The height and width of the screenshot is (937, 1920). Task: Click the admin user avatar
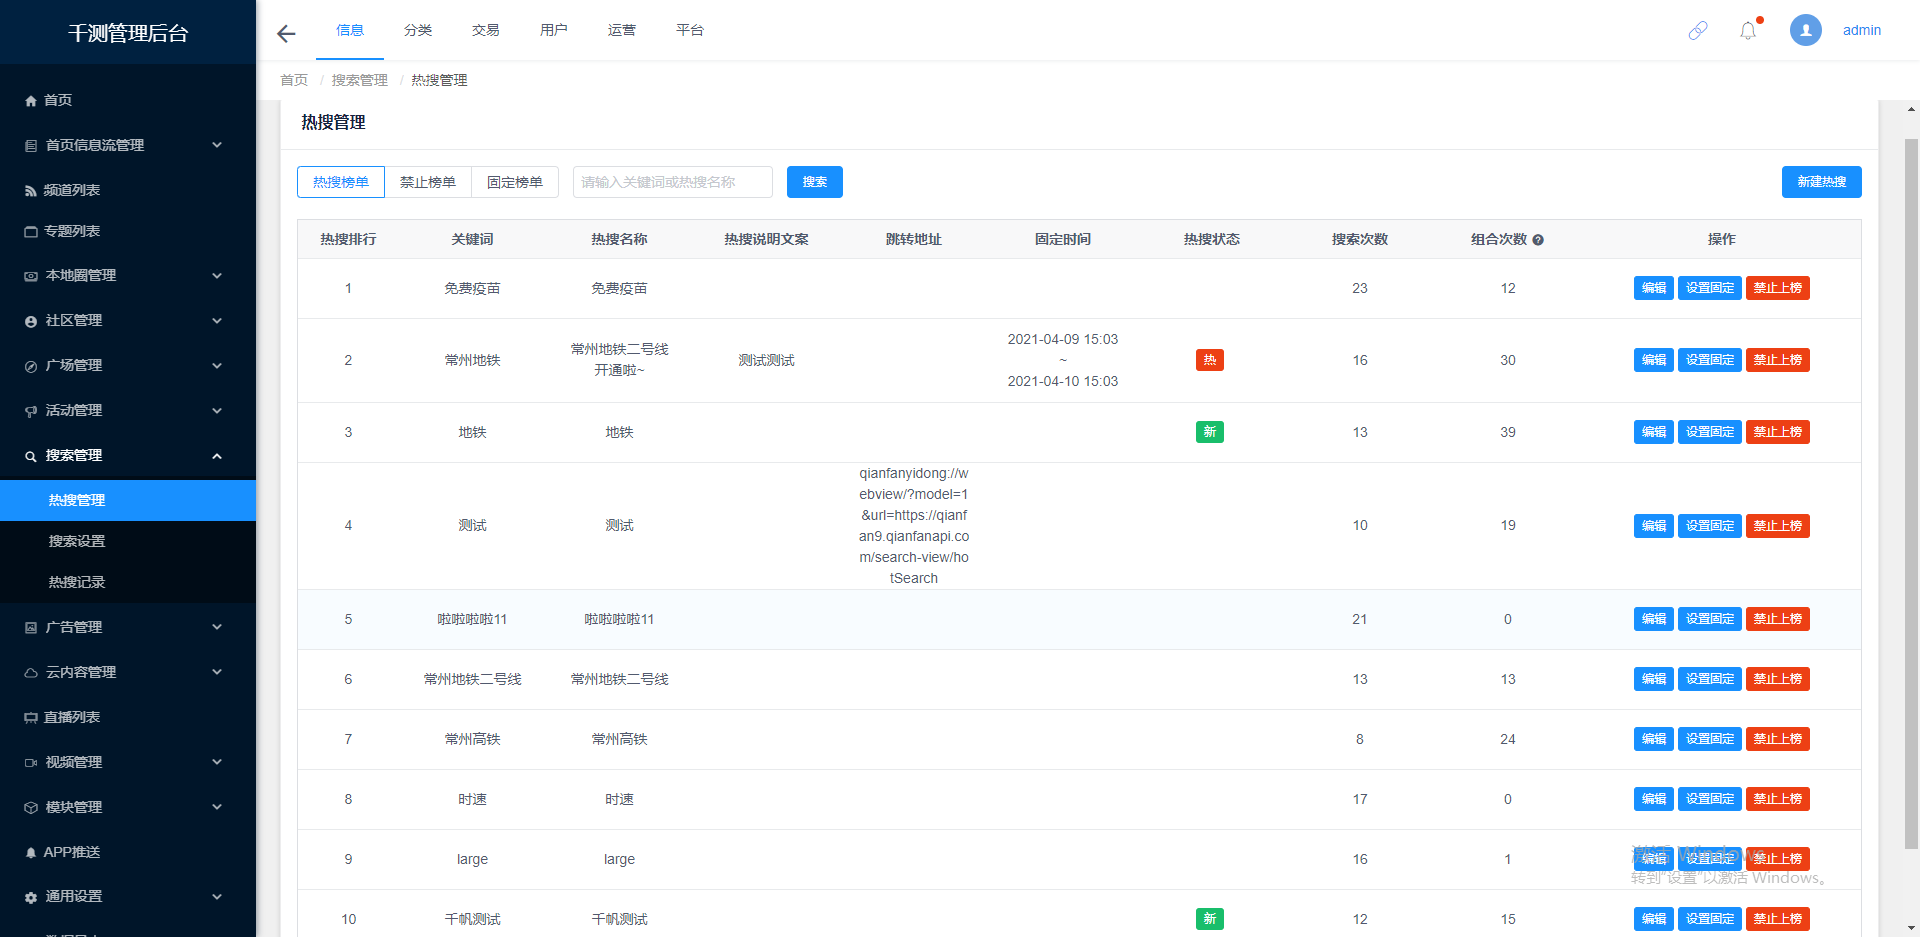[1806, 30]
